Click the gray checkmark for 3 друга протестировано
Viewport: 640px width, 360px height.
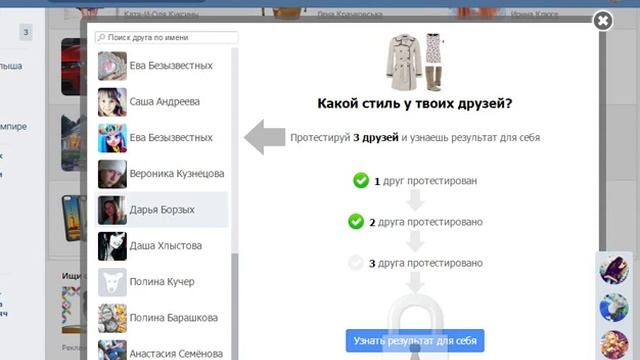pyautogui.click(x=356, y=262)
